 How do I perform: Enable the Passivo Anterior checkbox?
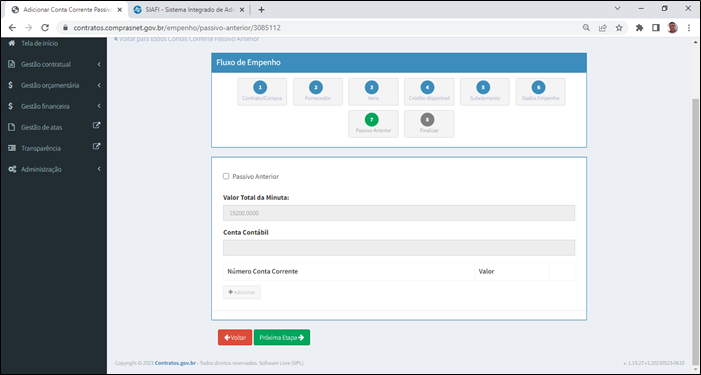(226, 176)
